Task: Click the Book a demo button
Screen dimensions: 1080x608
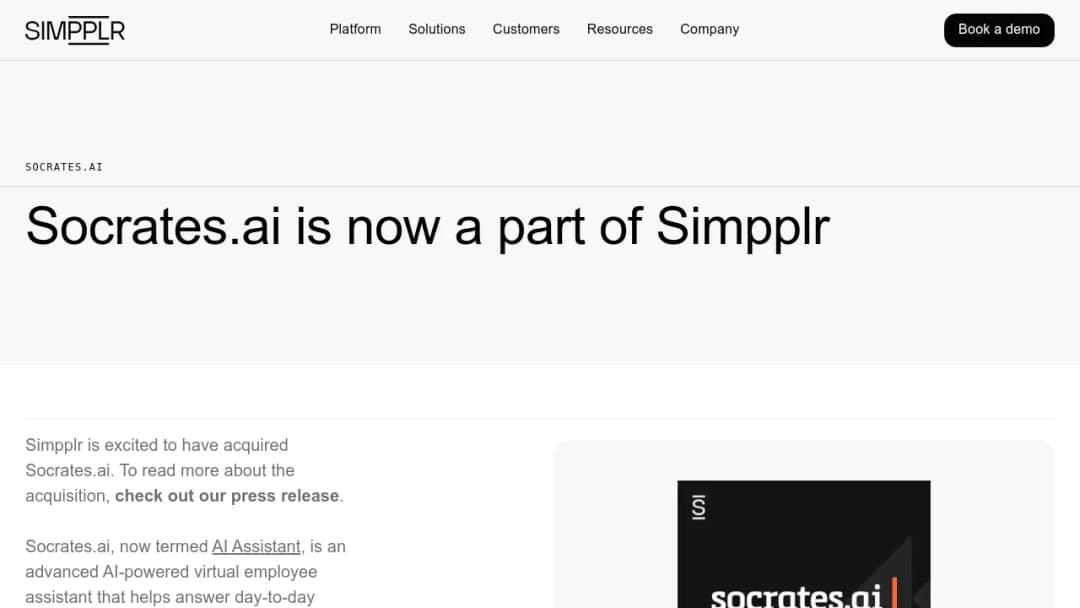Action: pos(999,30)
